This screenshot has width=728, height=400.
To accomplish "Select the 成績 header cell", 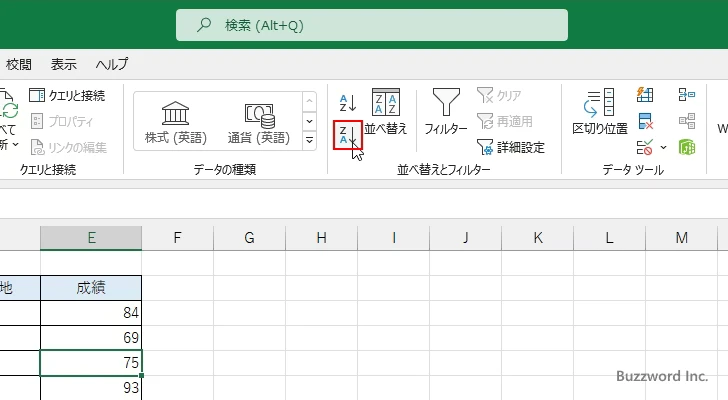I will 91,288.
